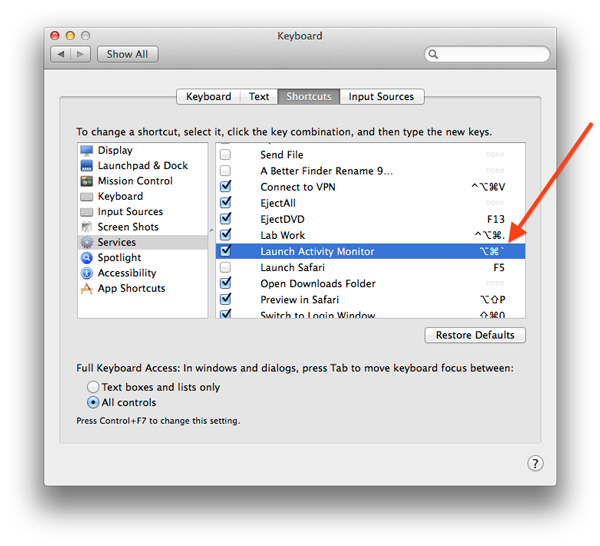The width and height of the screenshot is (600, 546).
Task: Click the F13 shortcut for EjectDVD
Action: pyautogui.click(x=496, y=219)
